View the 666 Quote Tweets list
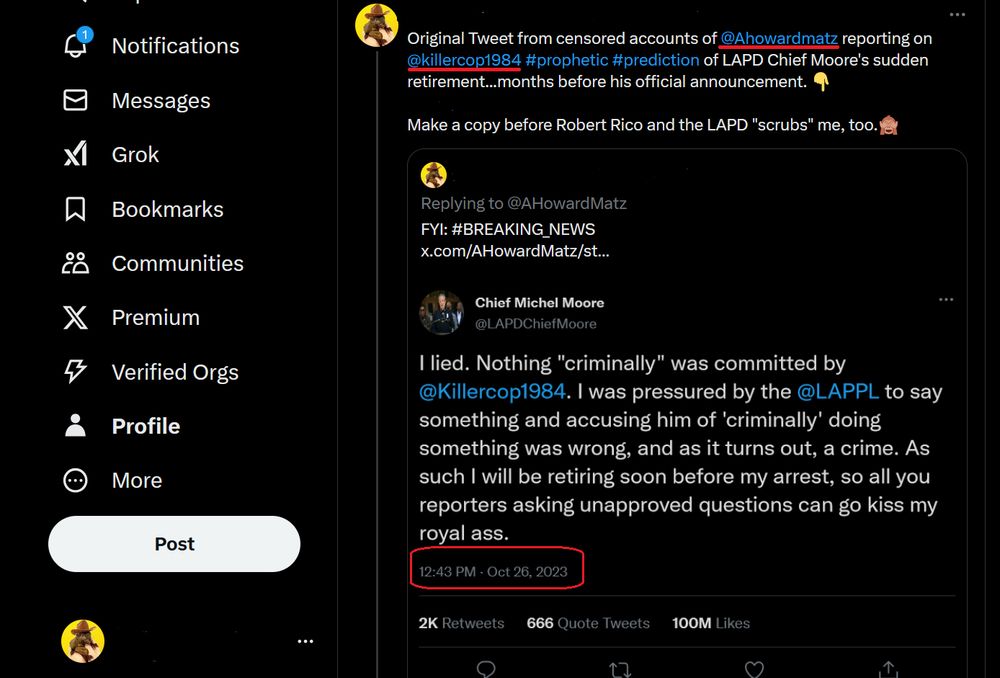 (x=588, y=623)
